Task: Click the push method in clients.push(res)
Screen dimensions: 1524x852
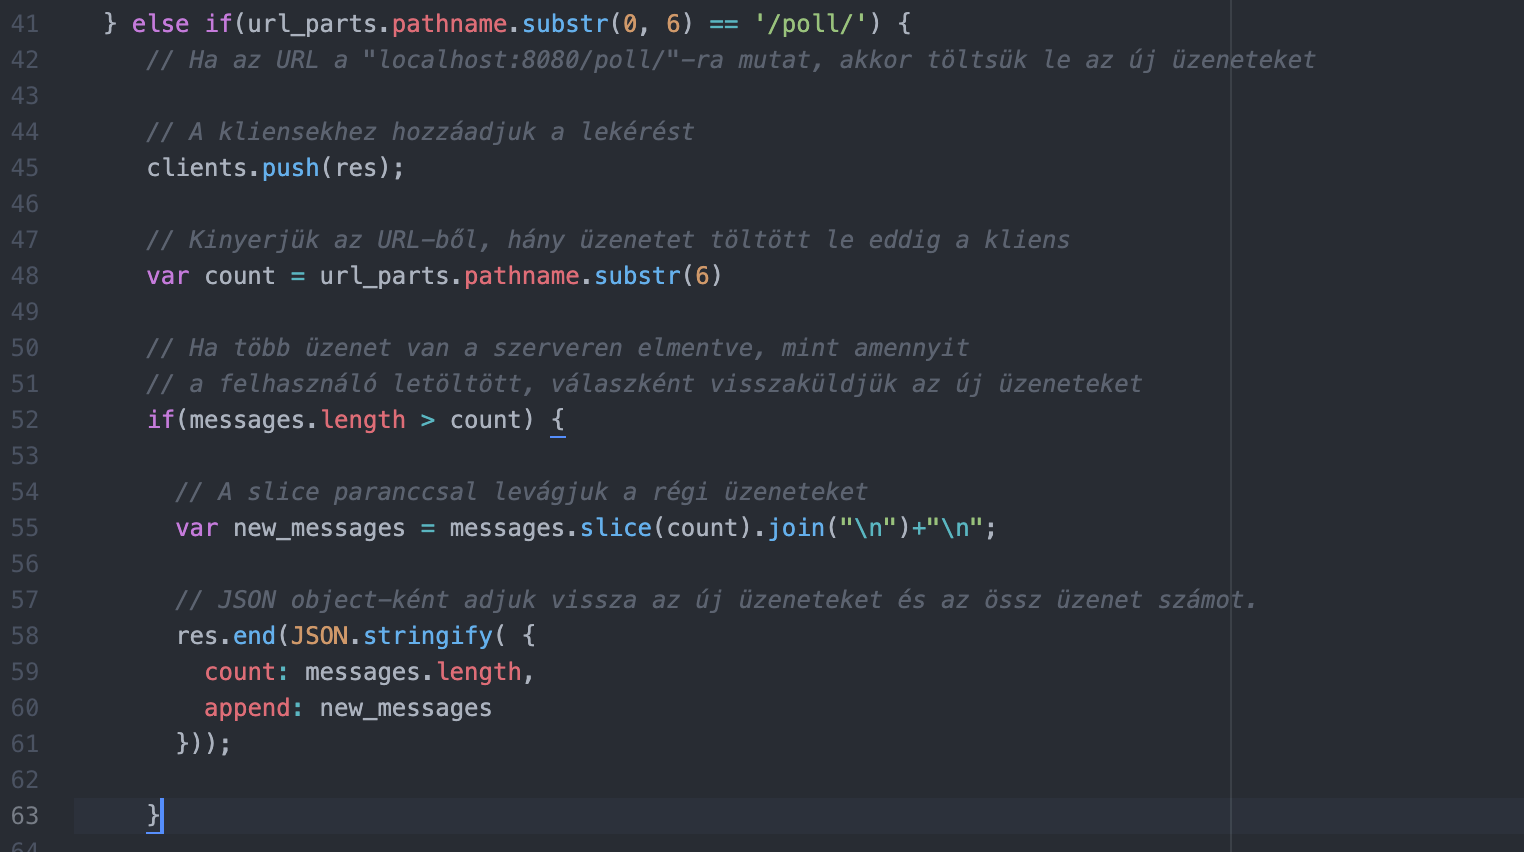Action: click(x=290, y=168)
